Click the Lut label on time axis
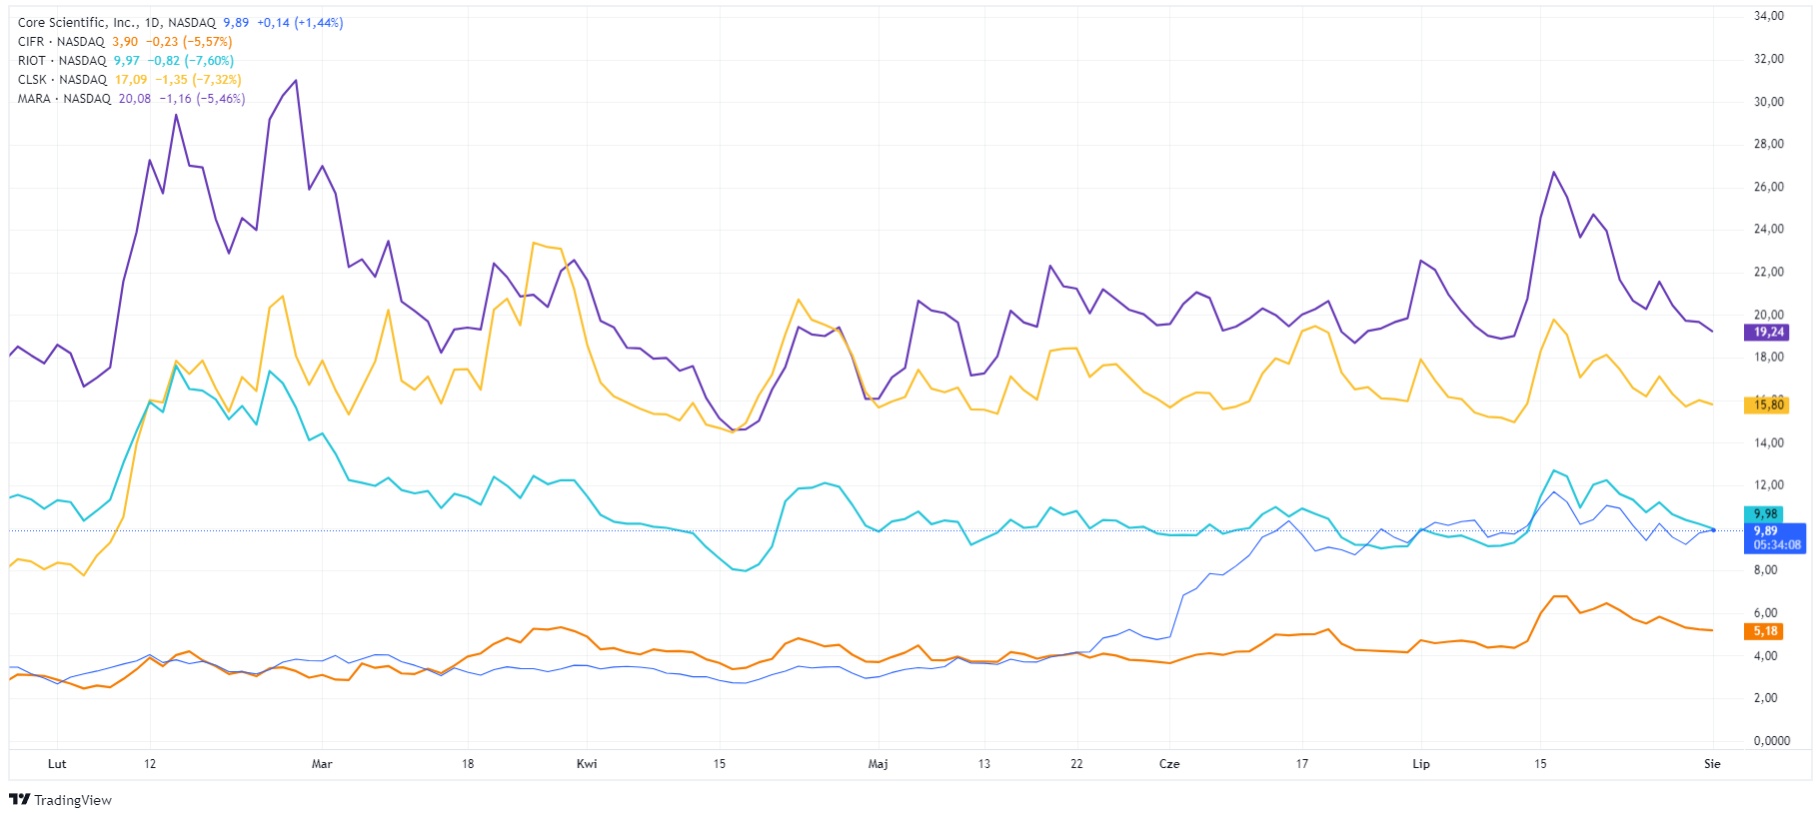 click(x=57, y=764)
